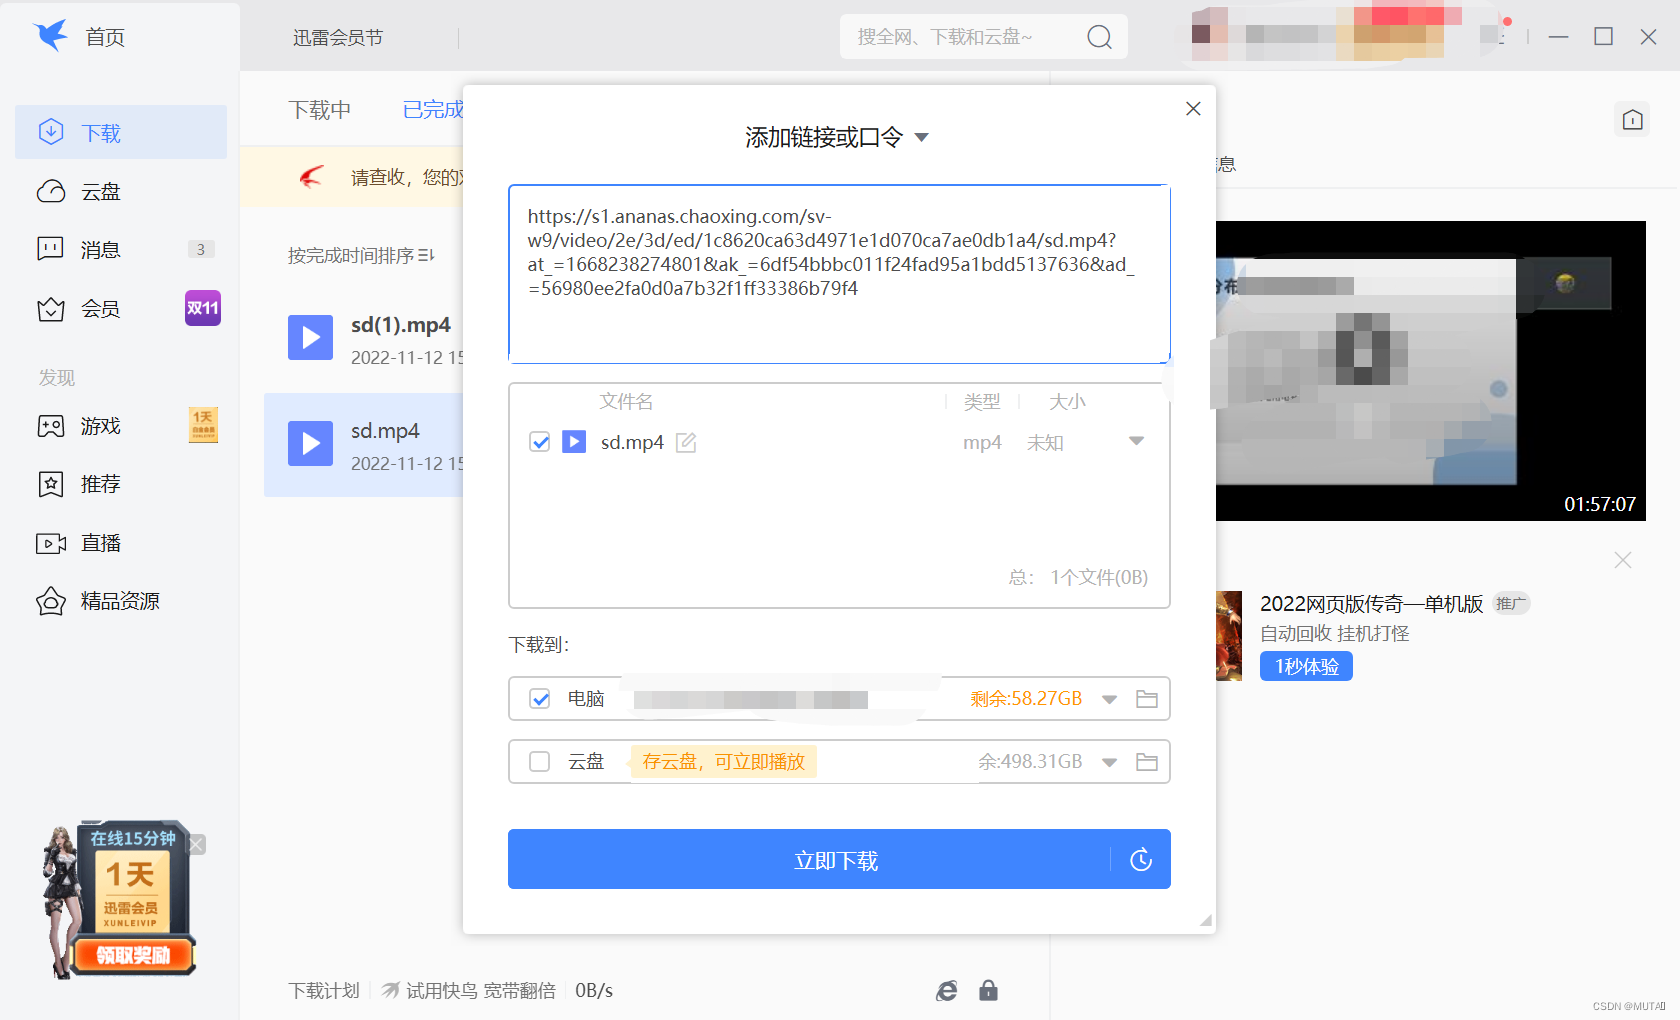Click the 请查收 notification banner icon

312,177
